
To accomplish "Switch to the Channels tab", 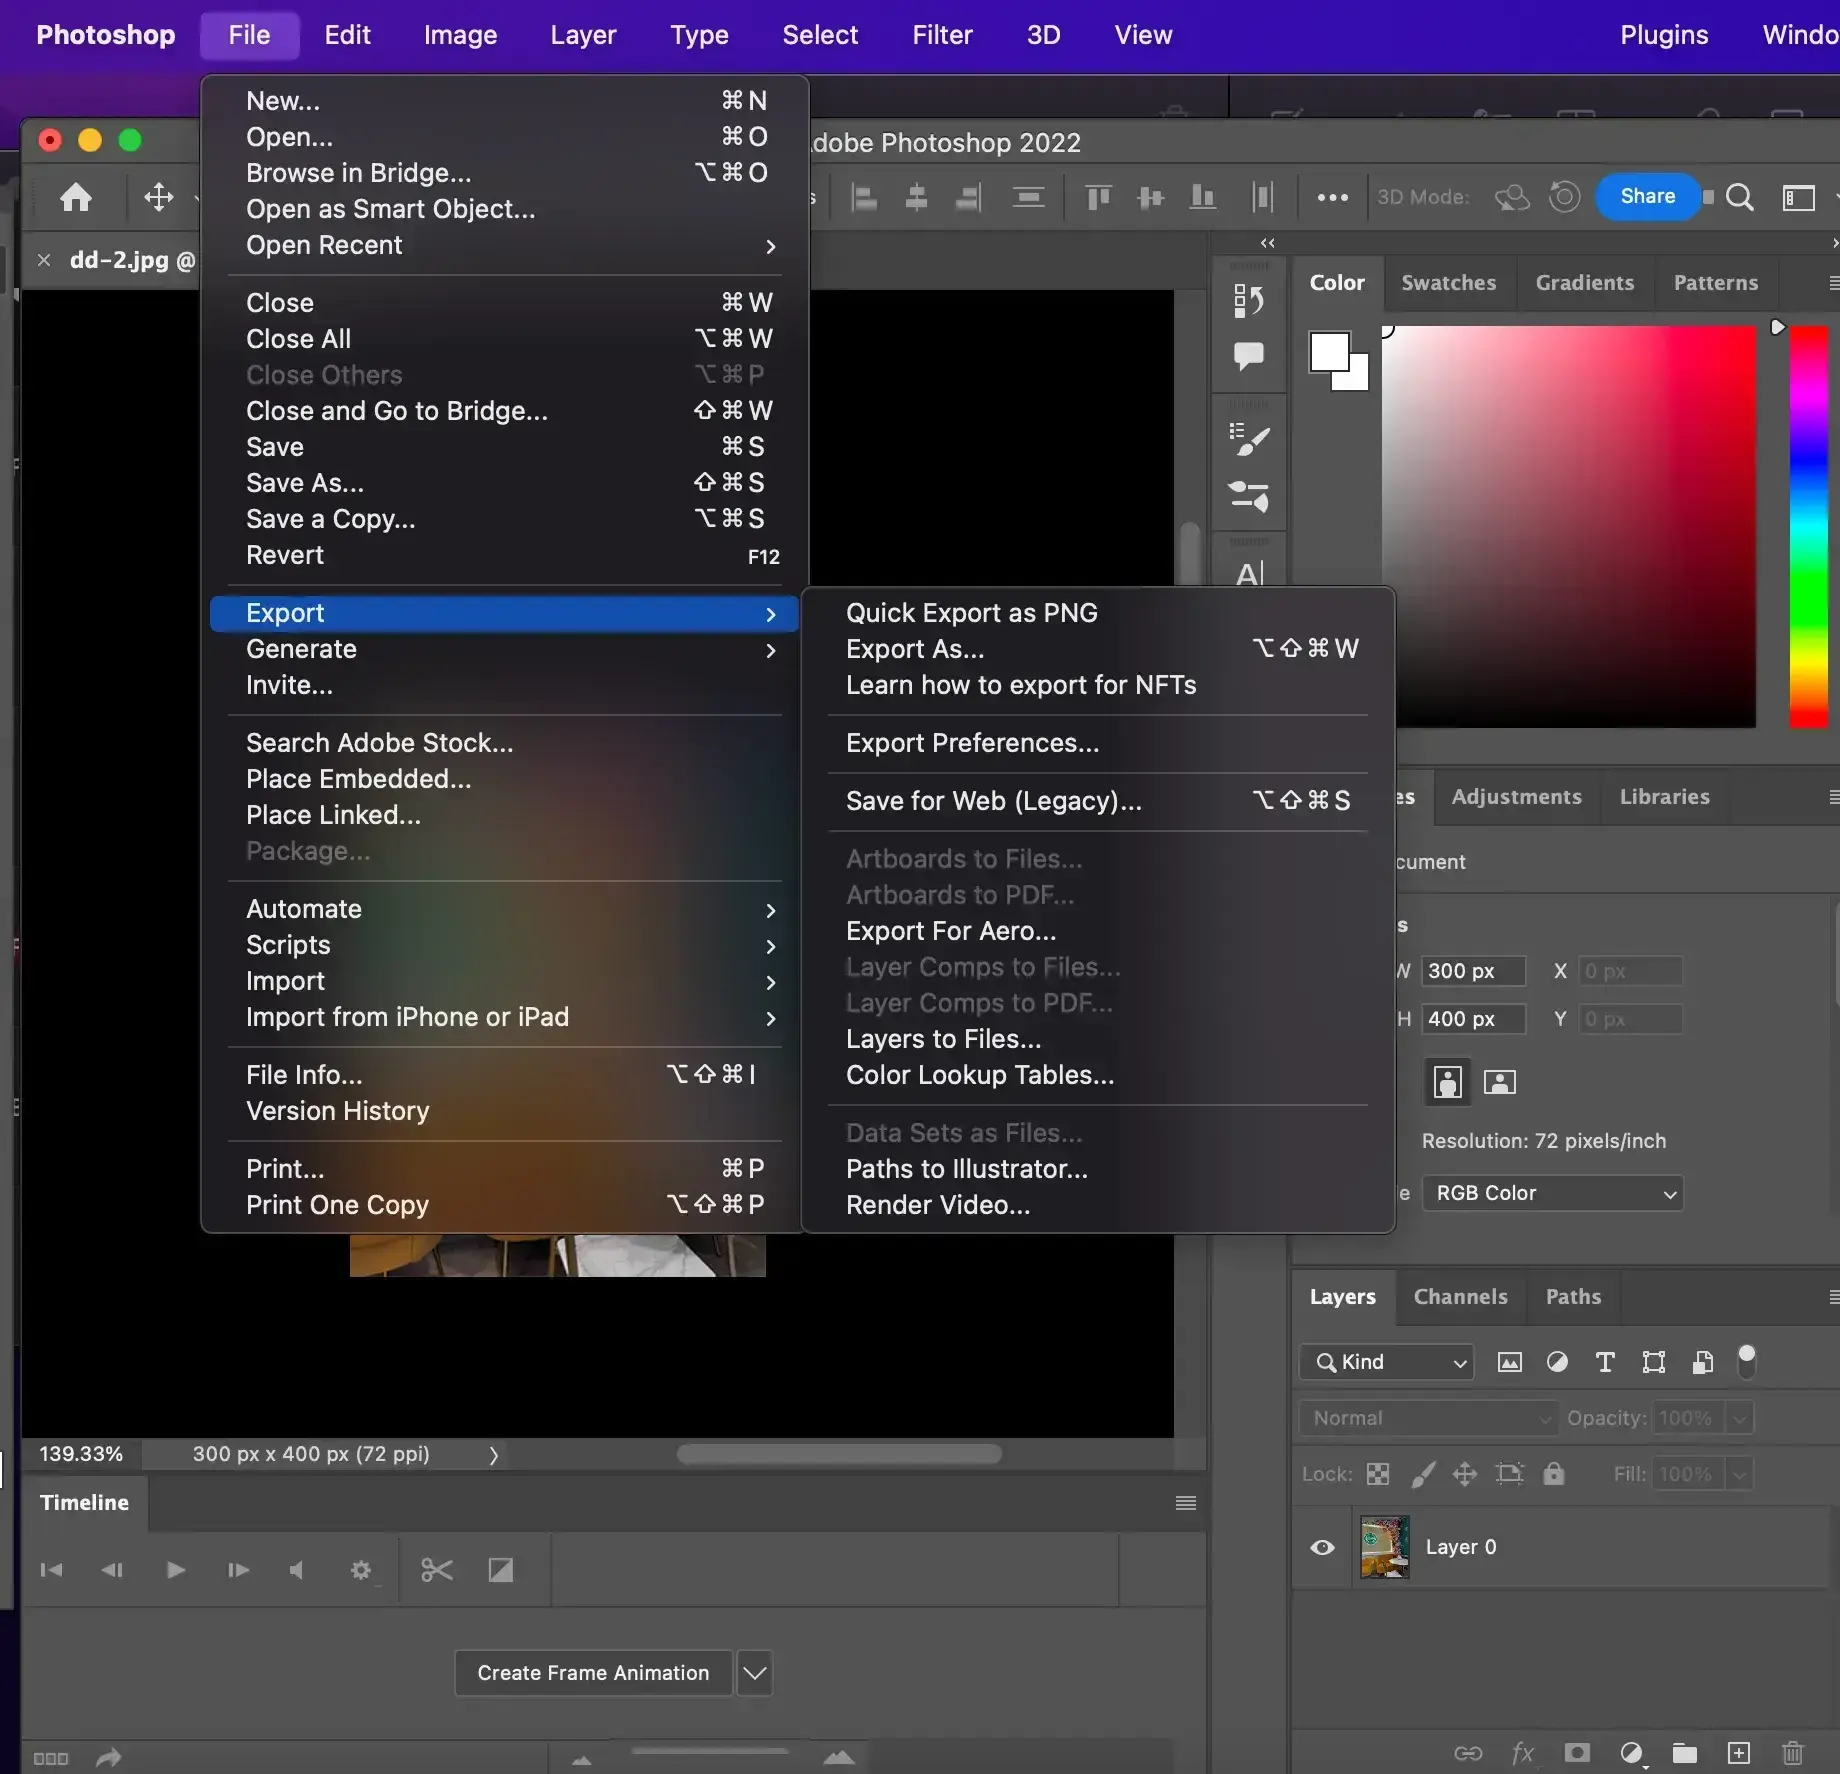I will pyautogui.click(x=1460, y=1297).
